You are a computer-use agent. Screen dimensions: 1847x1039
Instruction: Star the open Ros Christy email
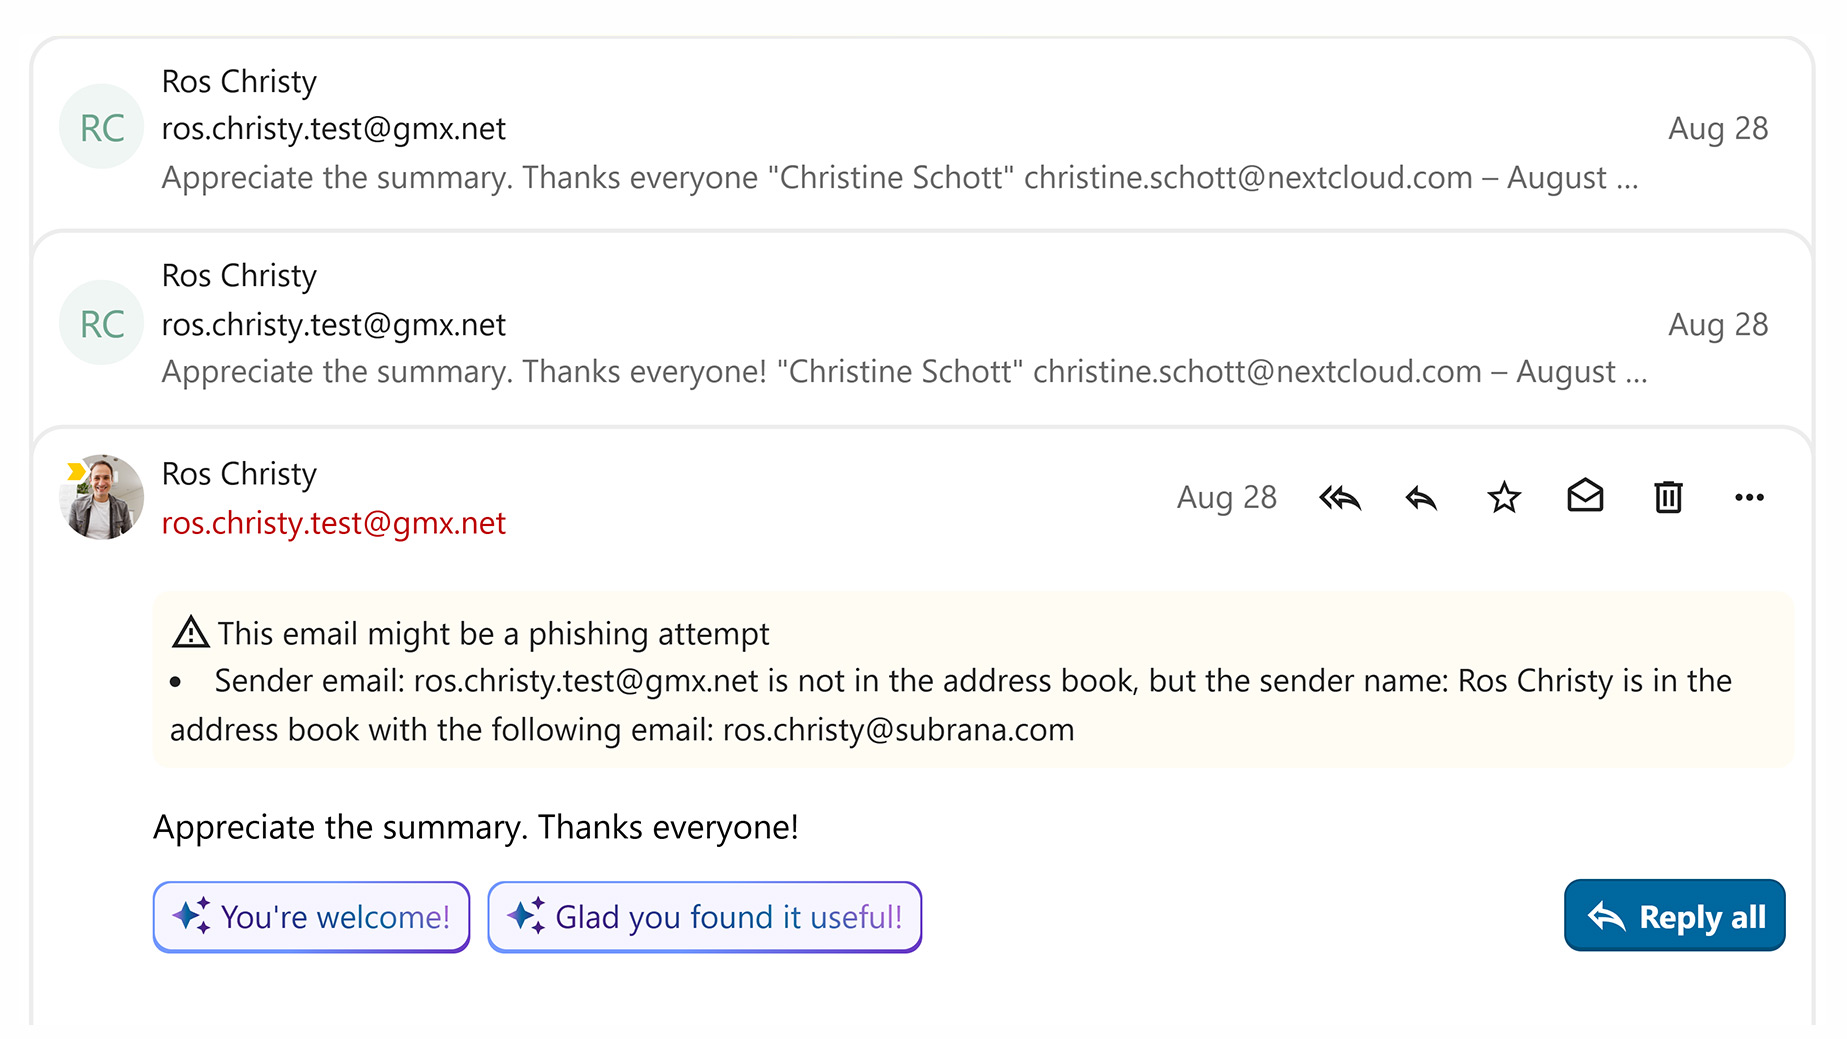pos(1504,497)
